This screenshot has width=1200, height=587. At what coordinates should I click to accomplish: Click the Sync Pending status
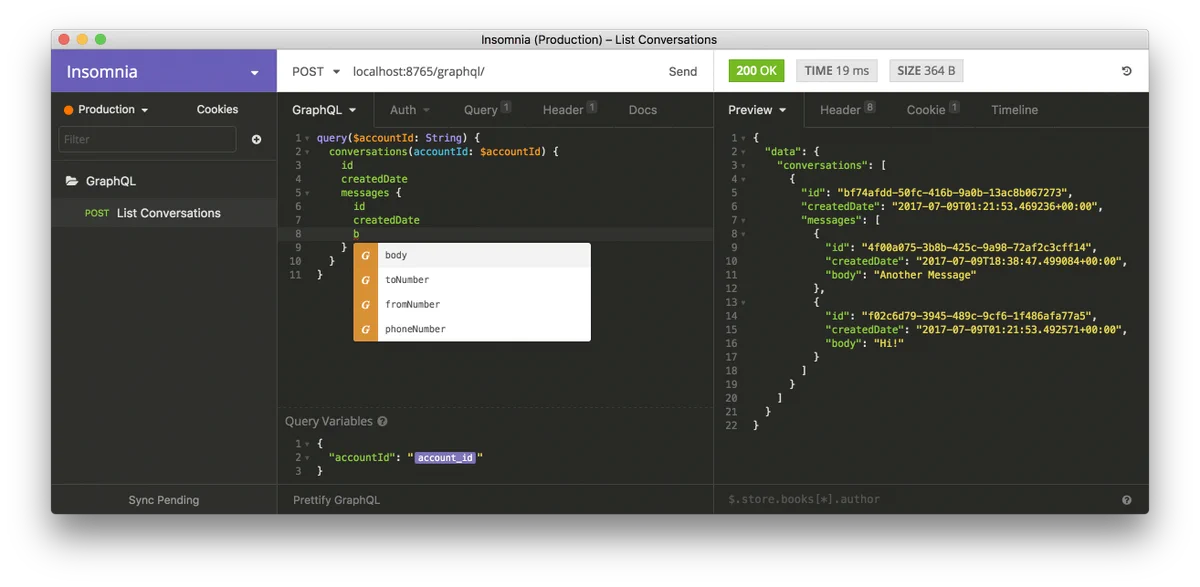pyautogui.click(x=164, y=500)
